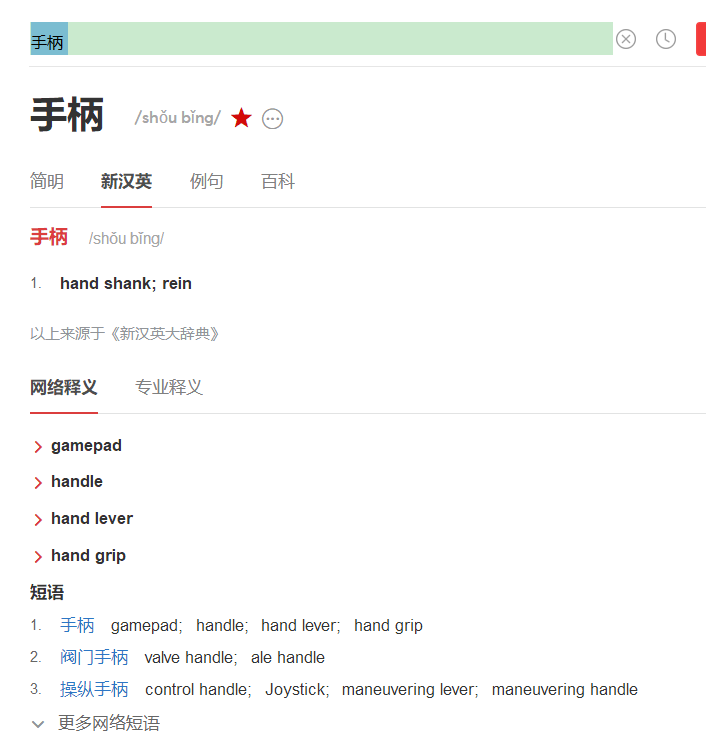Click the hand lever web definition text
This screenshot has width=706, height=740.
tap(92, 518)
